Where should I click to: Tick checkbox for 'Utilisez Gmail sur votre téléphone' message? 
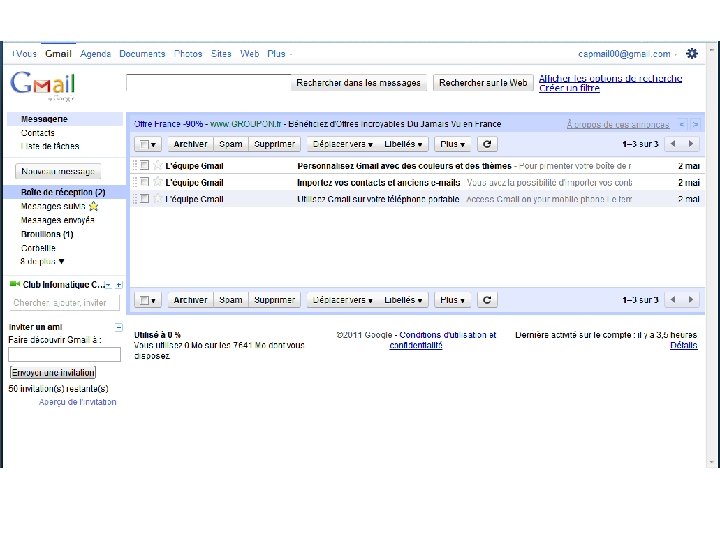click(144, 198)
